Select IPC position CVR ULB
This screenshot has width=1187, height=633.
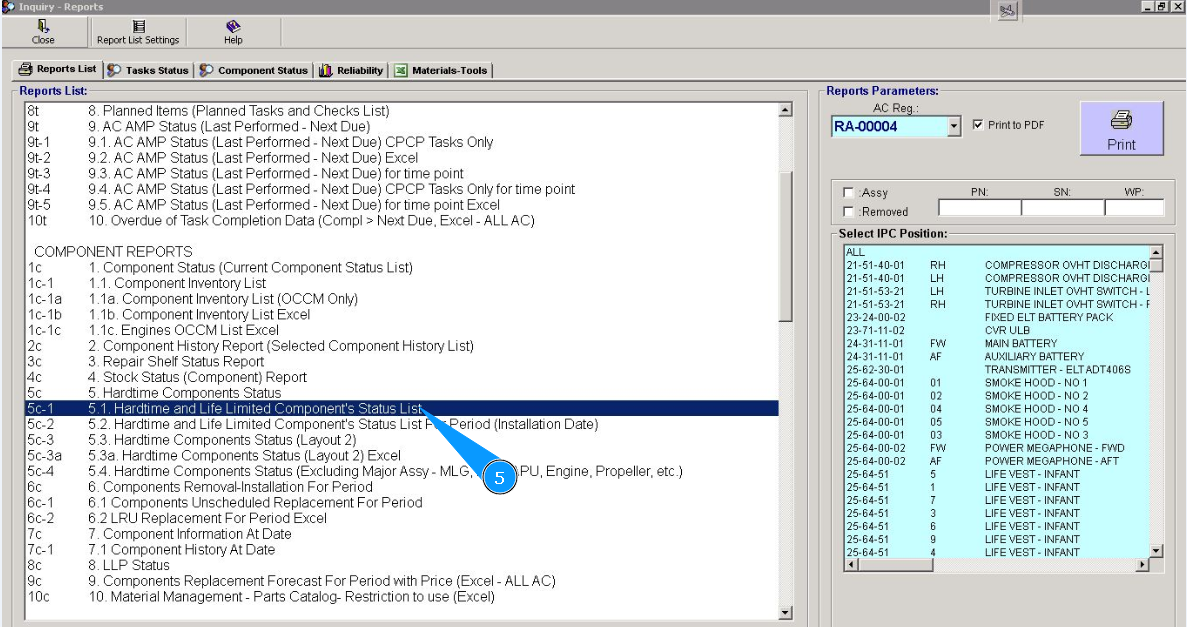[998, 330]
